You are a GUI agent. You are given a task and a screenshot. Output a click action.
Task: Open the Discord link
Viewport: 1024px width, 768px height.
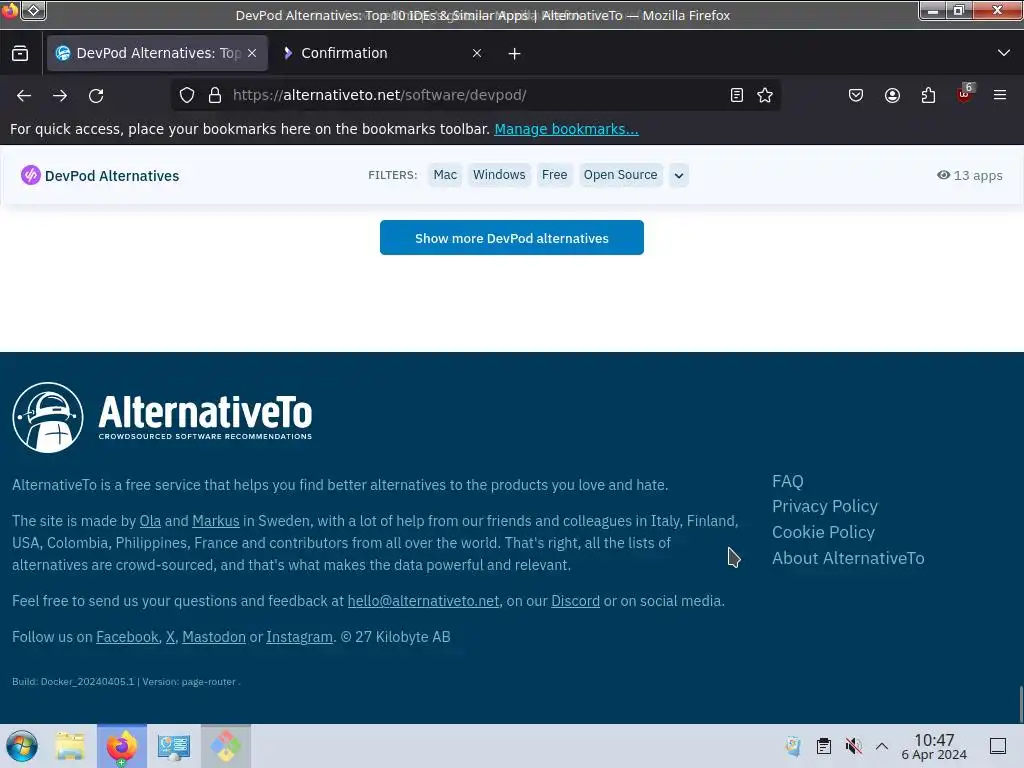(575, 601)
